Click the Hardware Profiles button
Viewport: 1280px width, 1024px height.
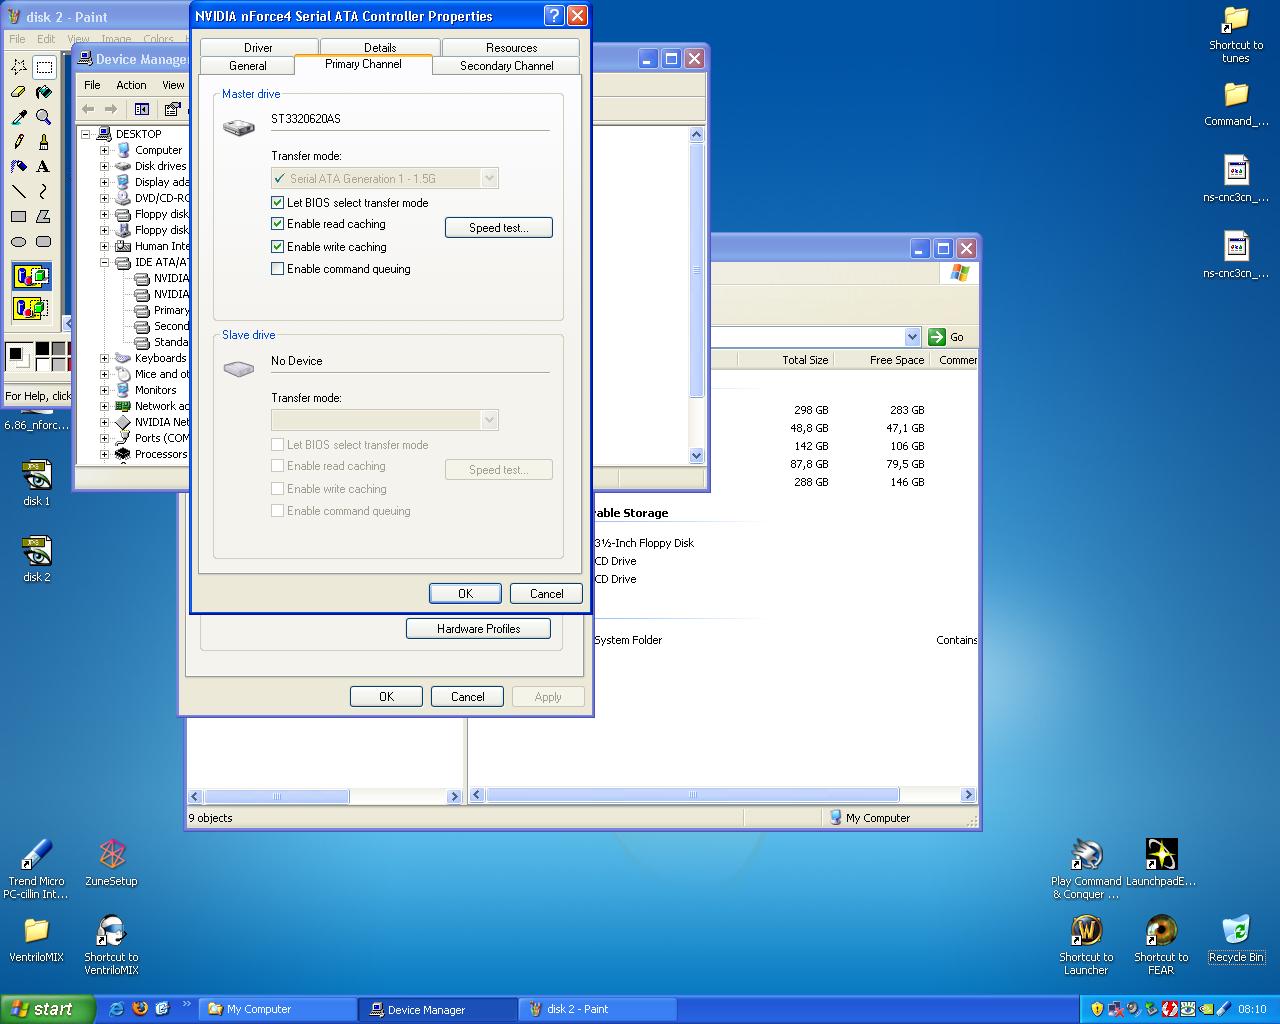coord(478,629)
